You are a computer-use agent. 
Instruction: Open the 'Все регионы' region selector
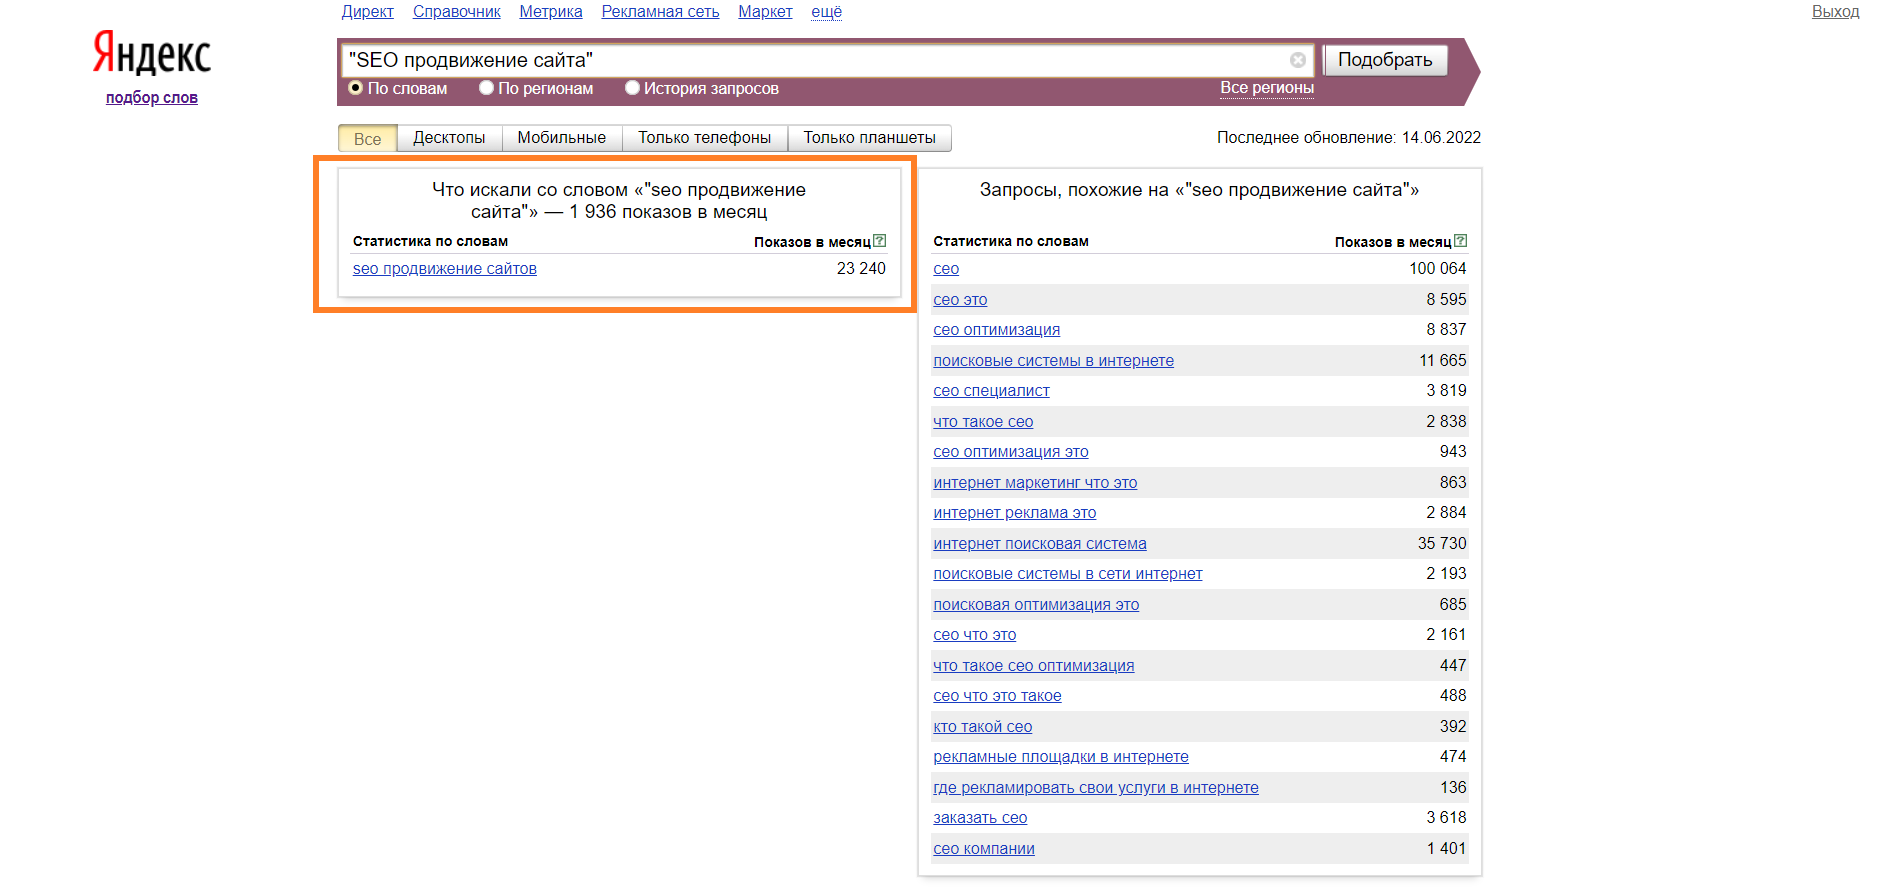pos(1267,88)
